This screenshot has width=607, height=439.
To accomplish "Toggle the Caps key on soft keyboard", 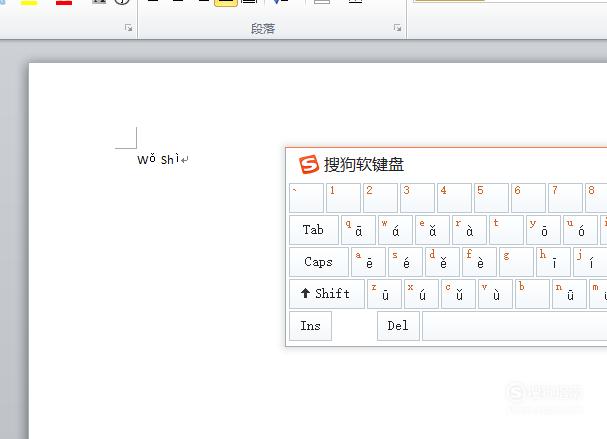I will click(319, 262).
